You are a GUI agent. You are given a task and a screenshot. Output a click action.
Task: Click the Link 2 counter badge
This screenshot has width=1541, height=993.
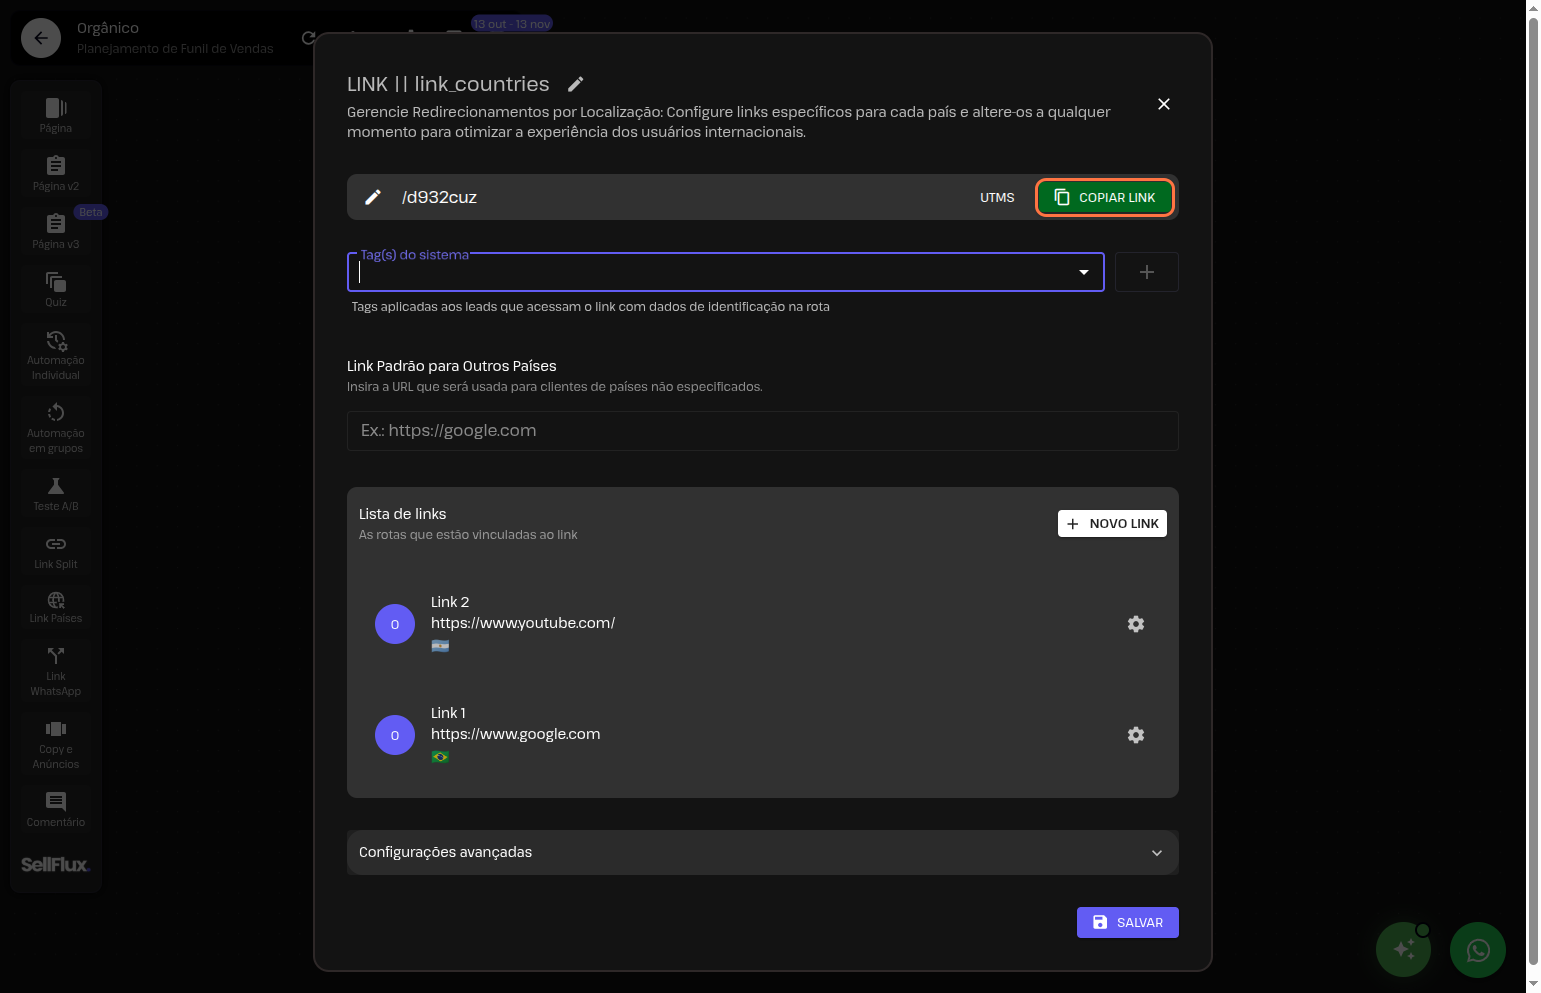click(x=395, y=624)
